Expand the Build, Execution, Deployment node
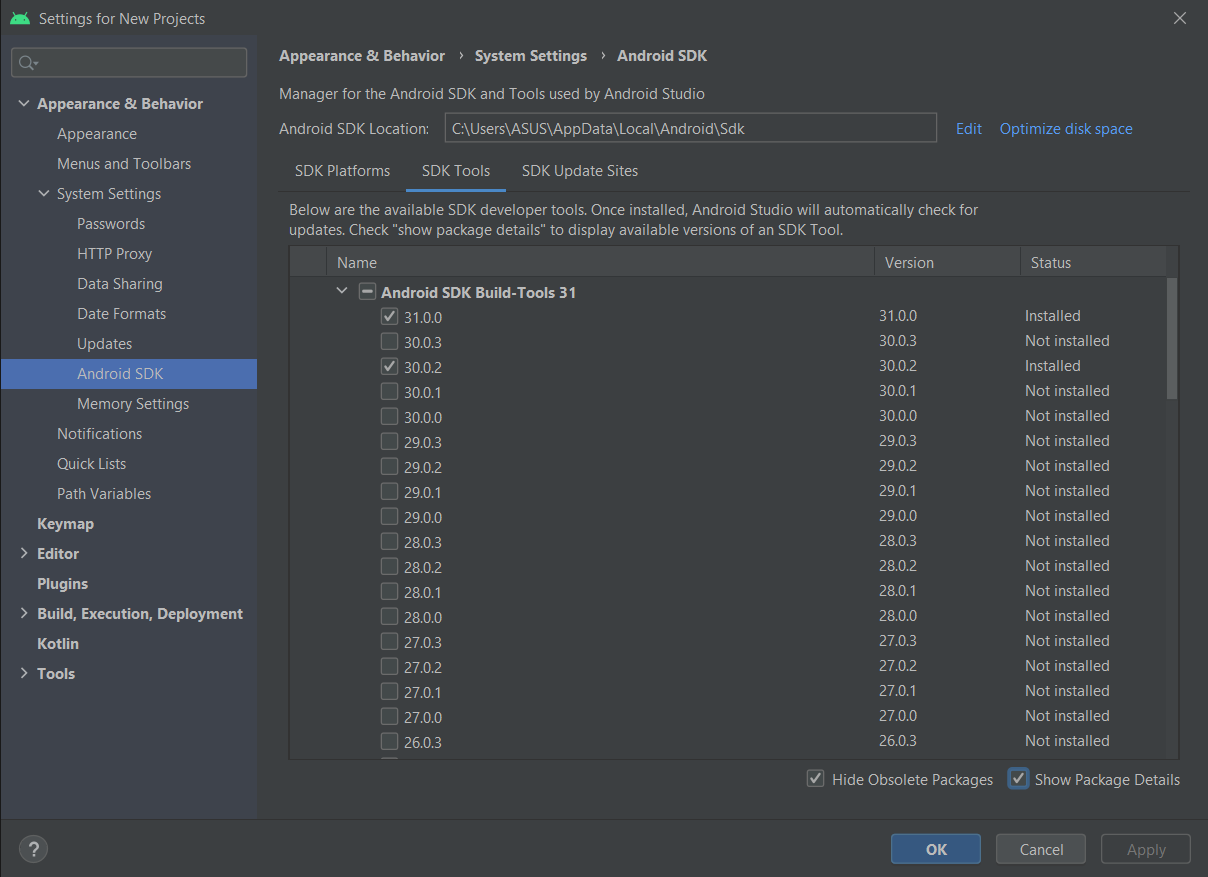The width and height of the screenshot is (1208, 877). coord(24,613)
